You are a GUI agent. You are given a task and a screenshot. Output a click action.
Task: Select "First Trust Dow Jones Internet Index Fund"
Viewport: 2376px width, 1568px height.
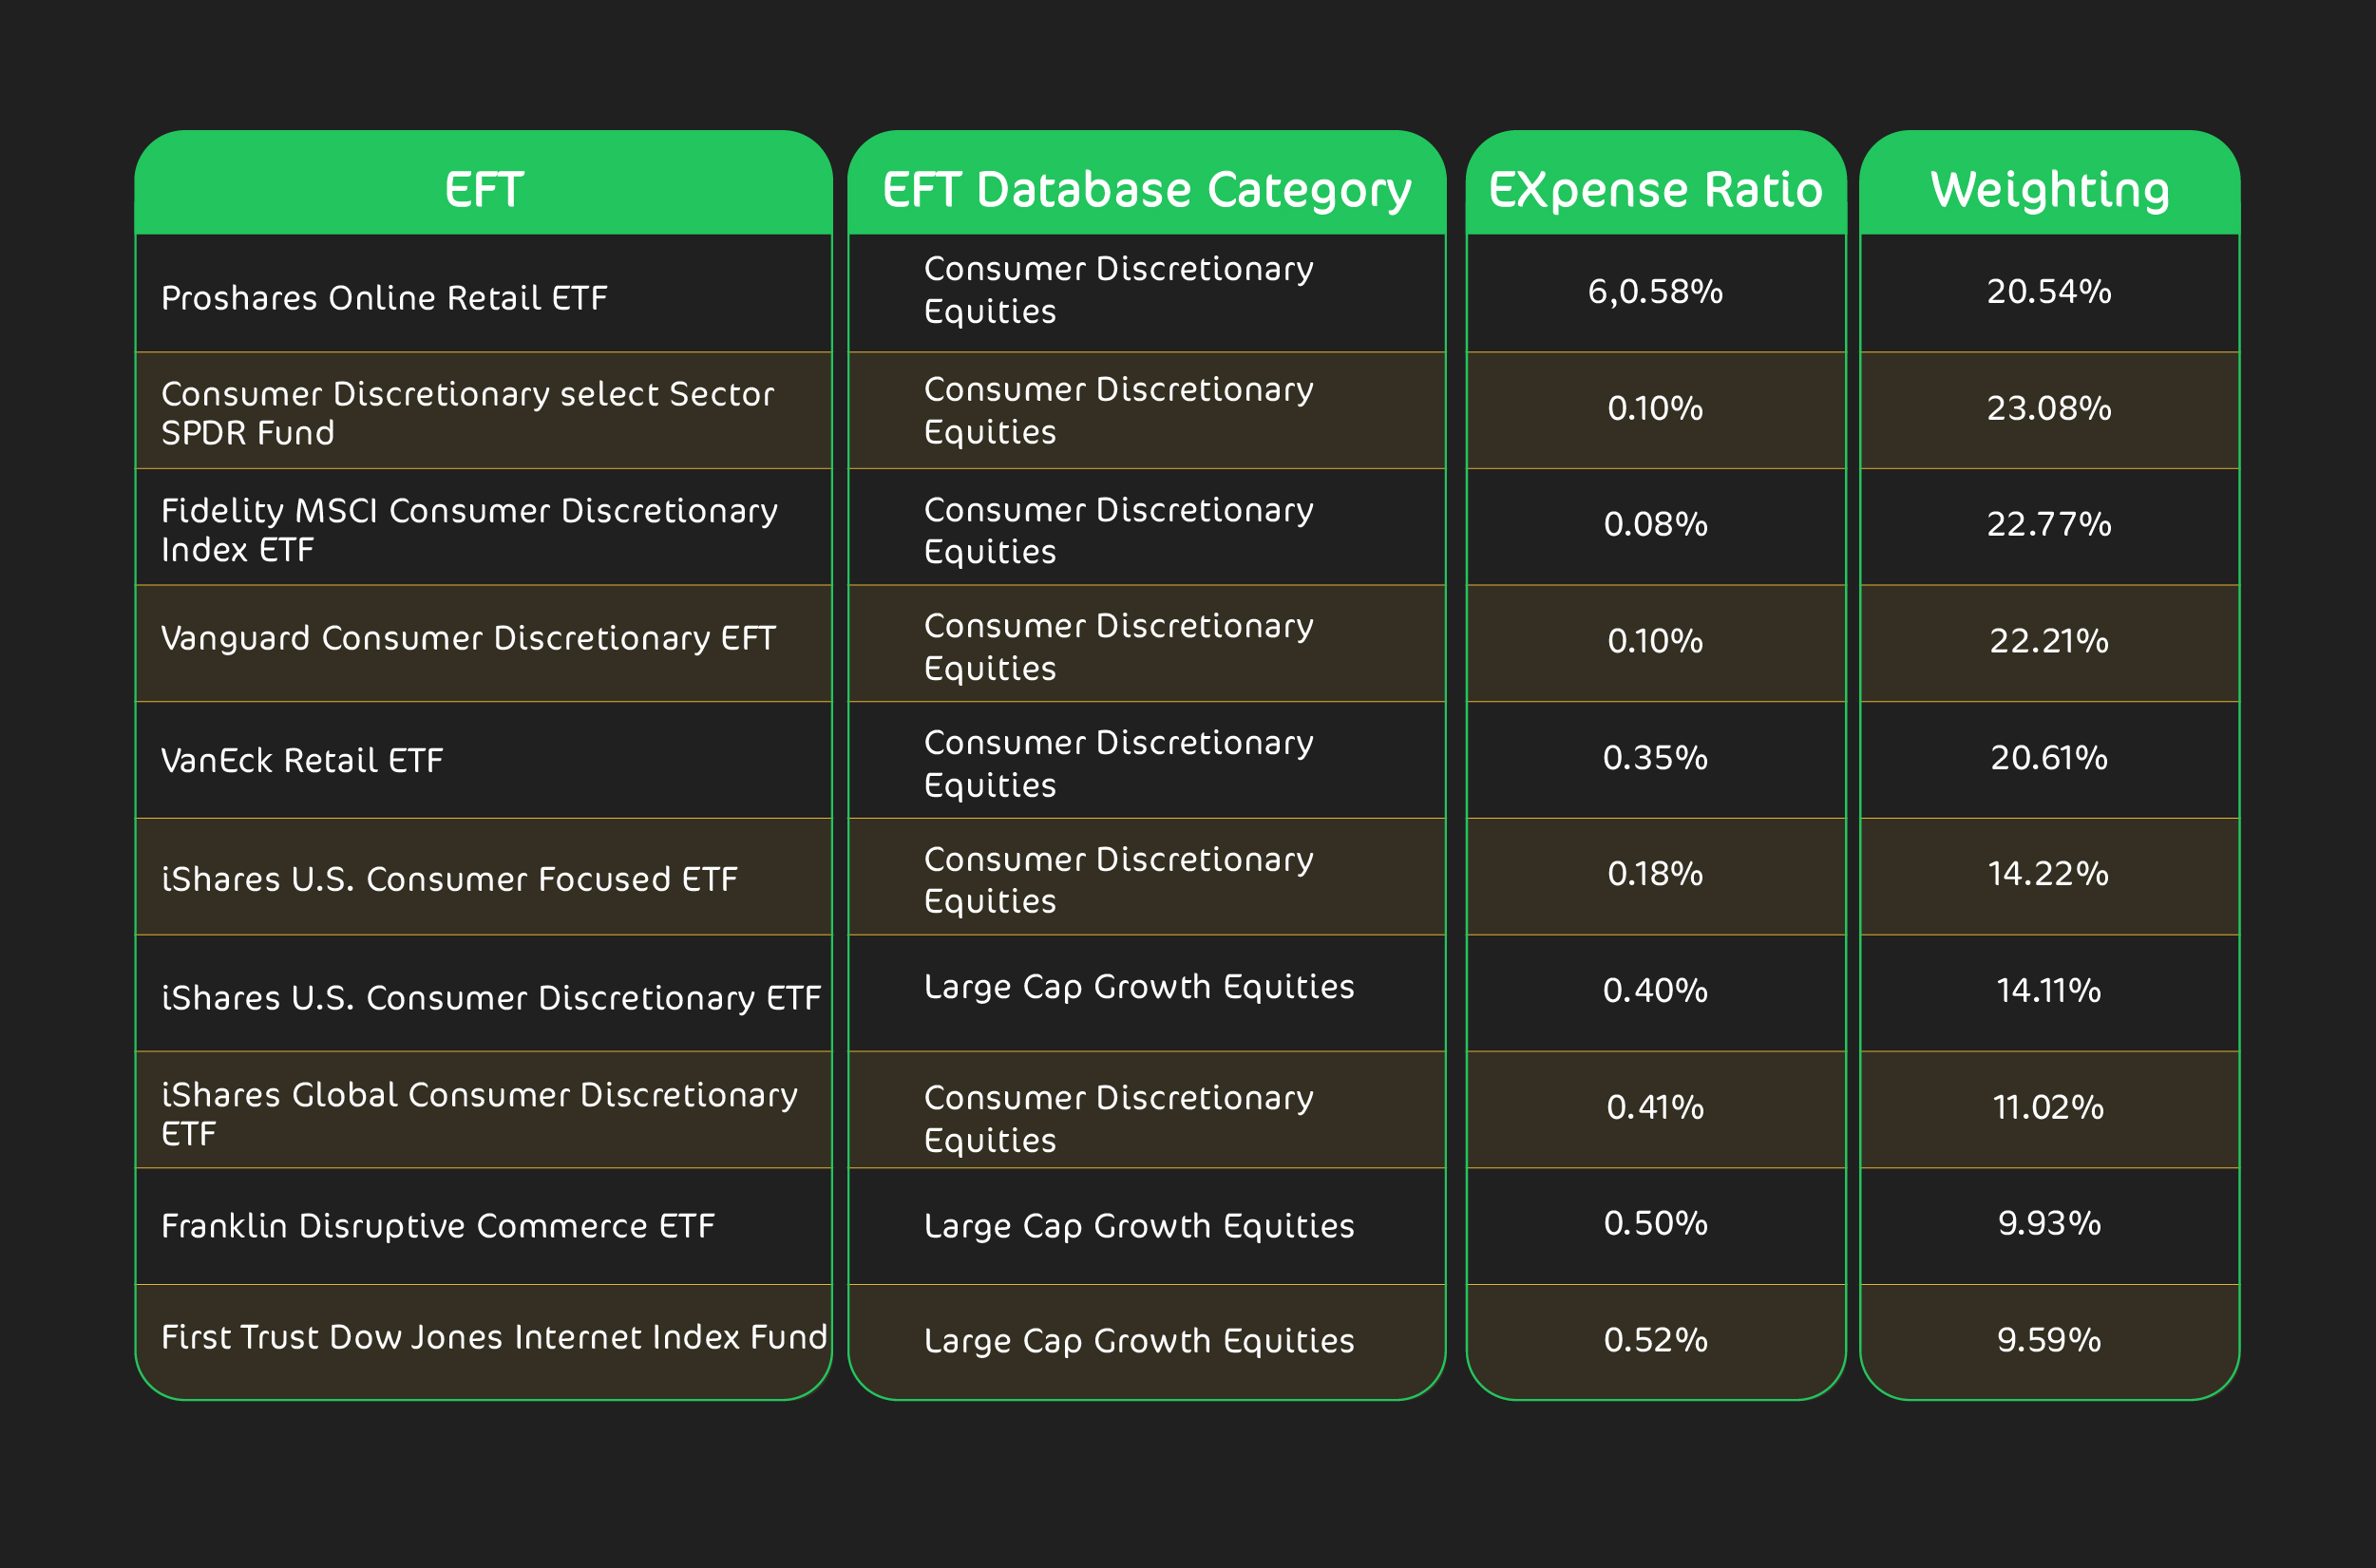coord(494,1337)
